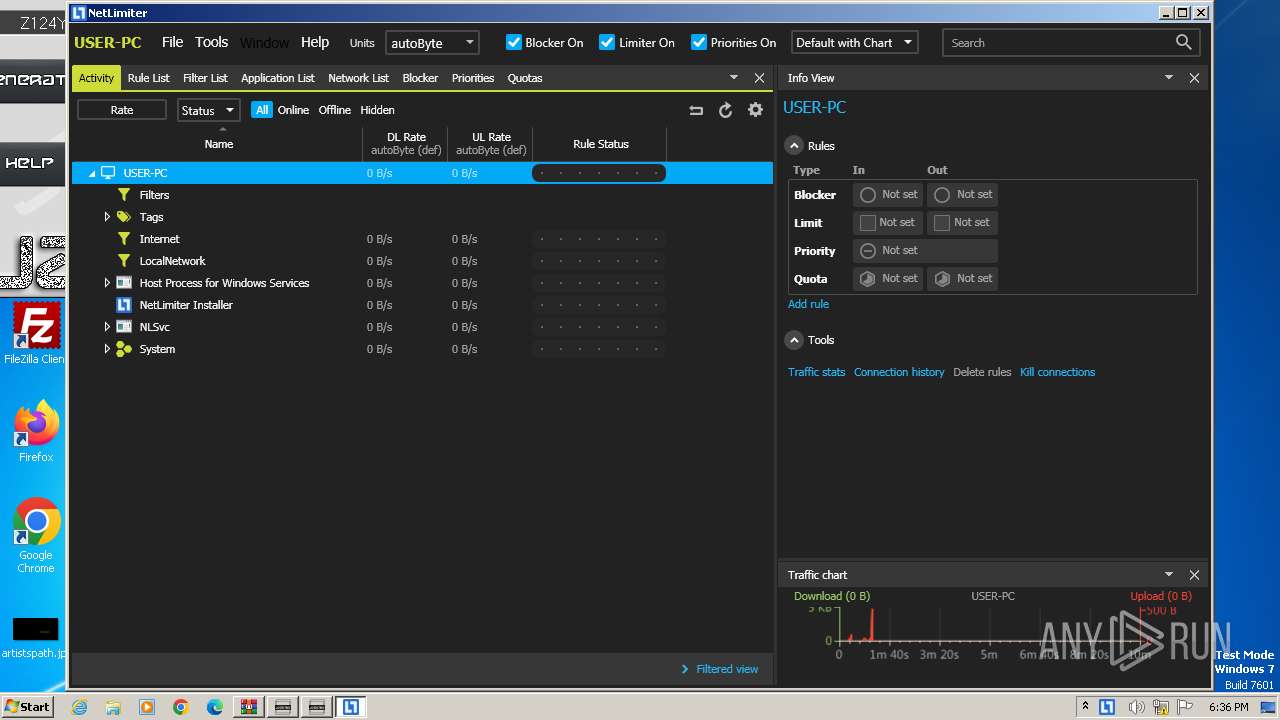Close the Activity panel with the X
Image resolution: width=1280 pixels, height=720 pixels.
759,78
